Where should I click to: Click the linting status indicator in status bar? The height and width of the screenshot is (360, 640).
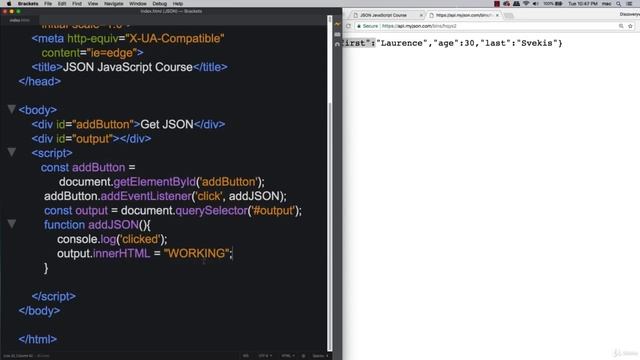tap(303, 356)
